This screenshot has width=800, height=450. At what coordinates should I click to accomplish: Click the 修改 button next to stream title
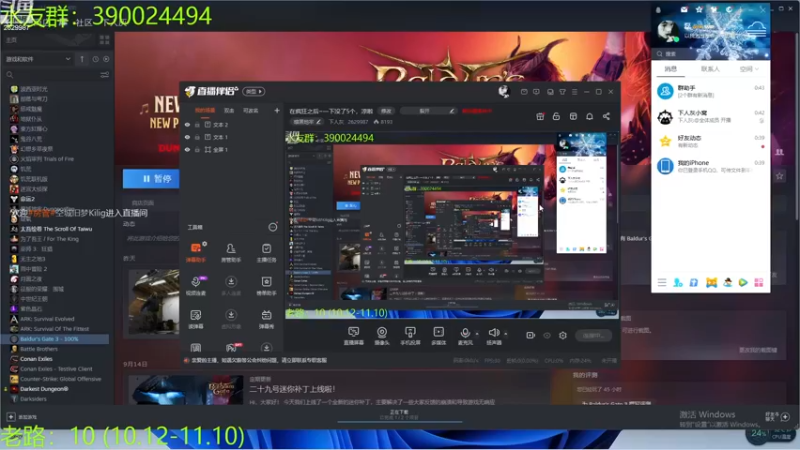386,111
